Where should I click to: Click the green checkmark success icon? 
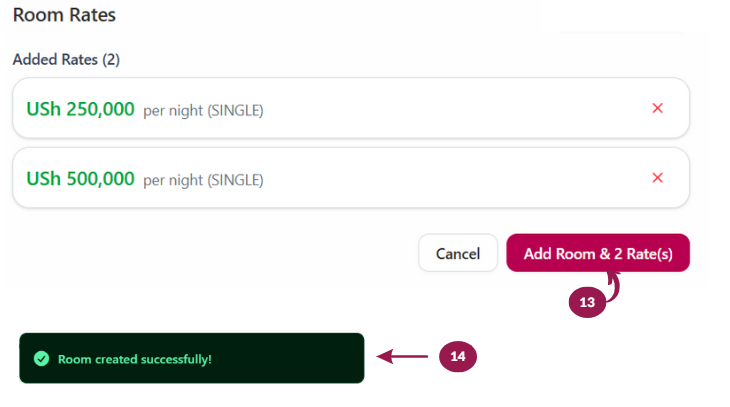pyautogui.click(x=41, y=358)
